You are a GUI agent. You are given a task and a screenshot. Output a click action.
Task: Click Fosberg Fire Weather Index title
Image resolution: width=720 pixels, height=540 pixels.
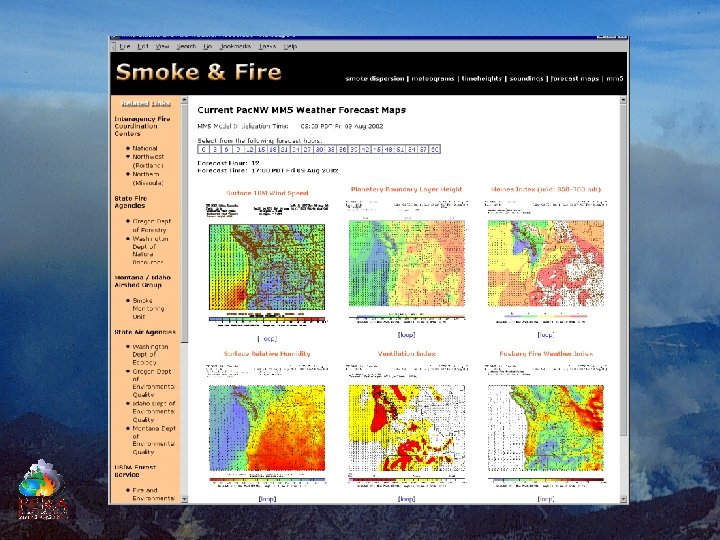click(x=546, y=354)
